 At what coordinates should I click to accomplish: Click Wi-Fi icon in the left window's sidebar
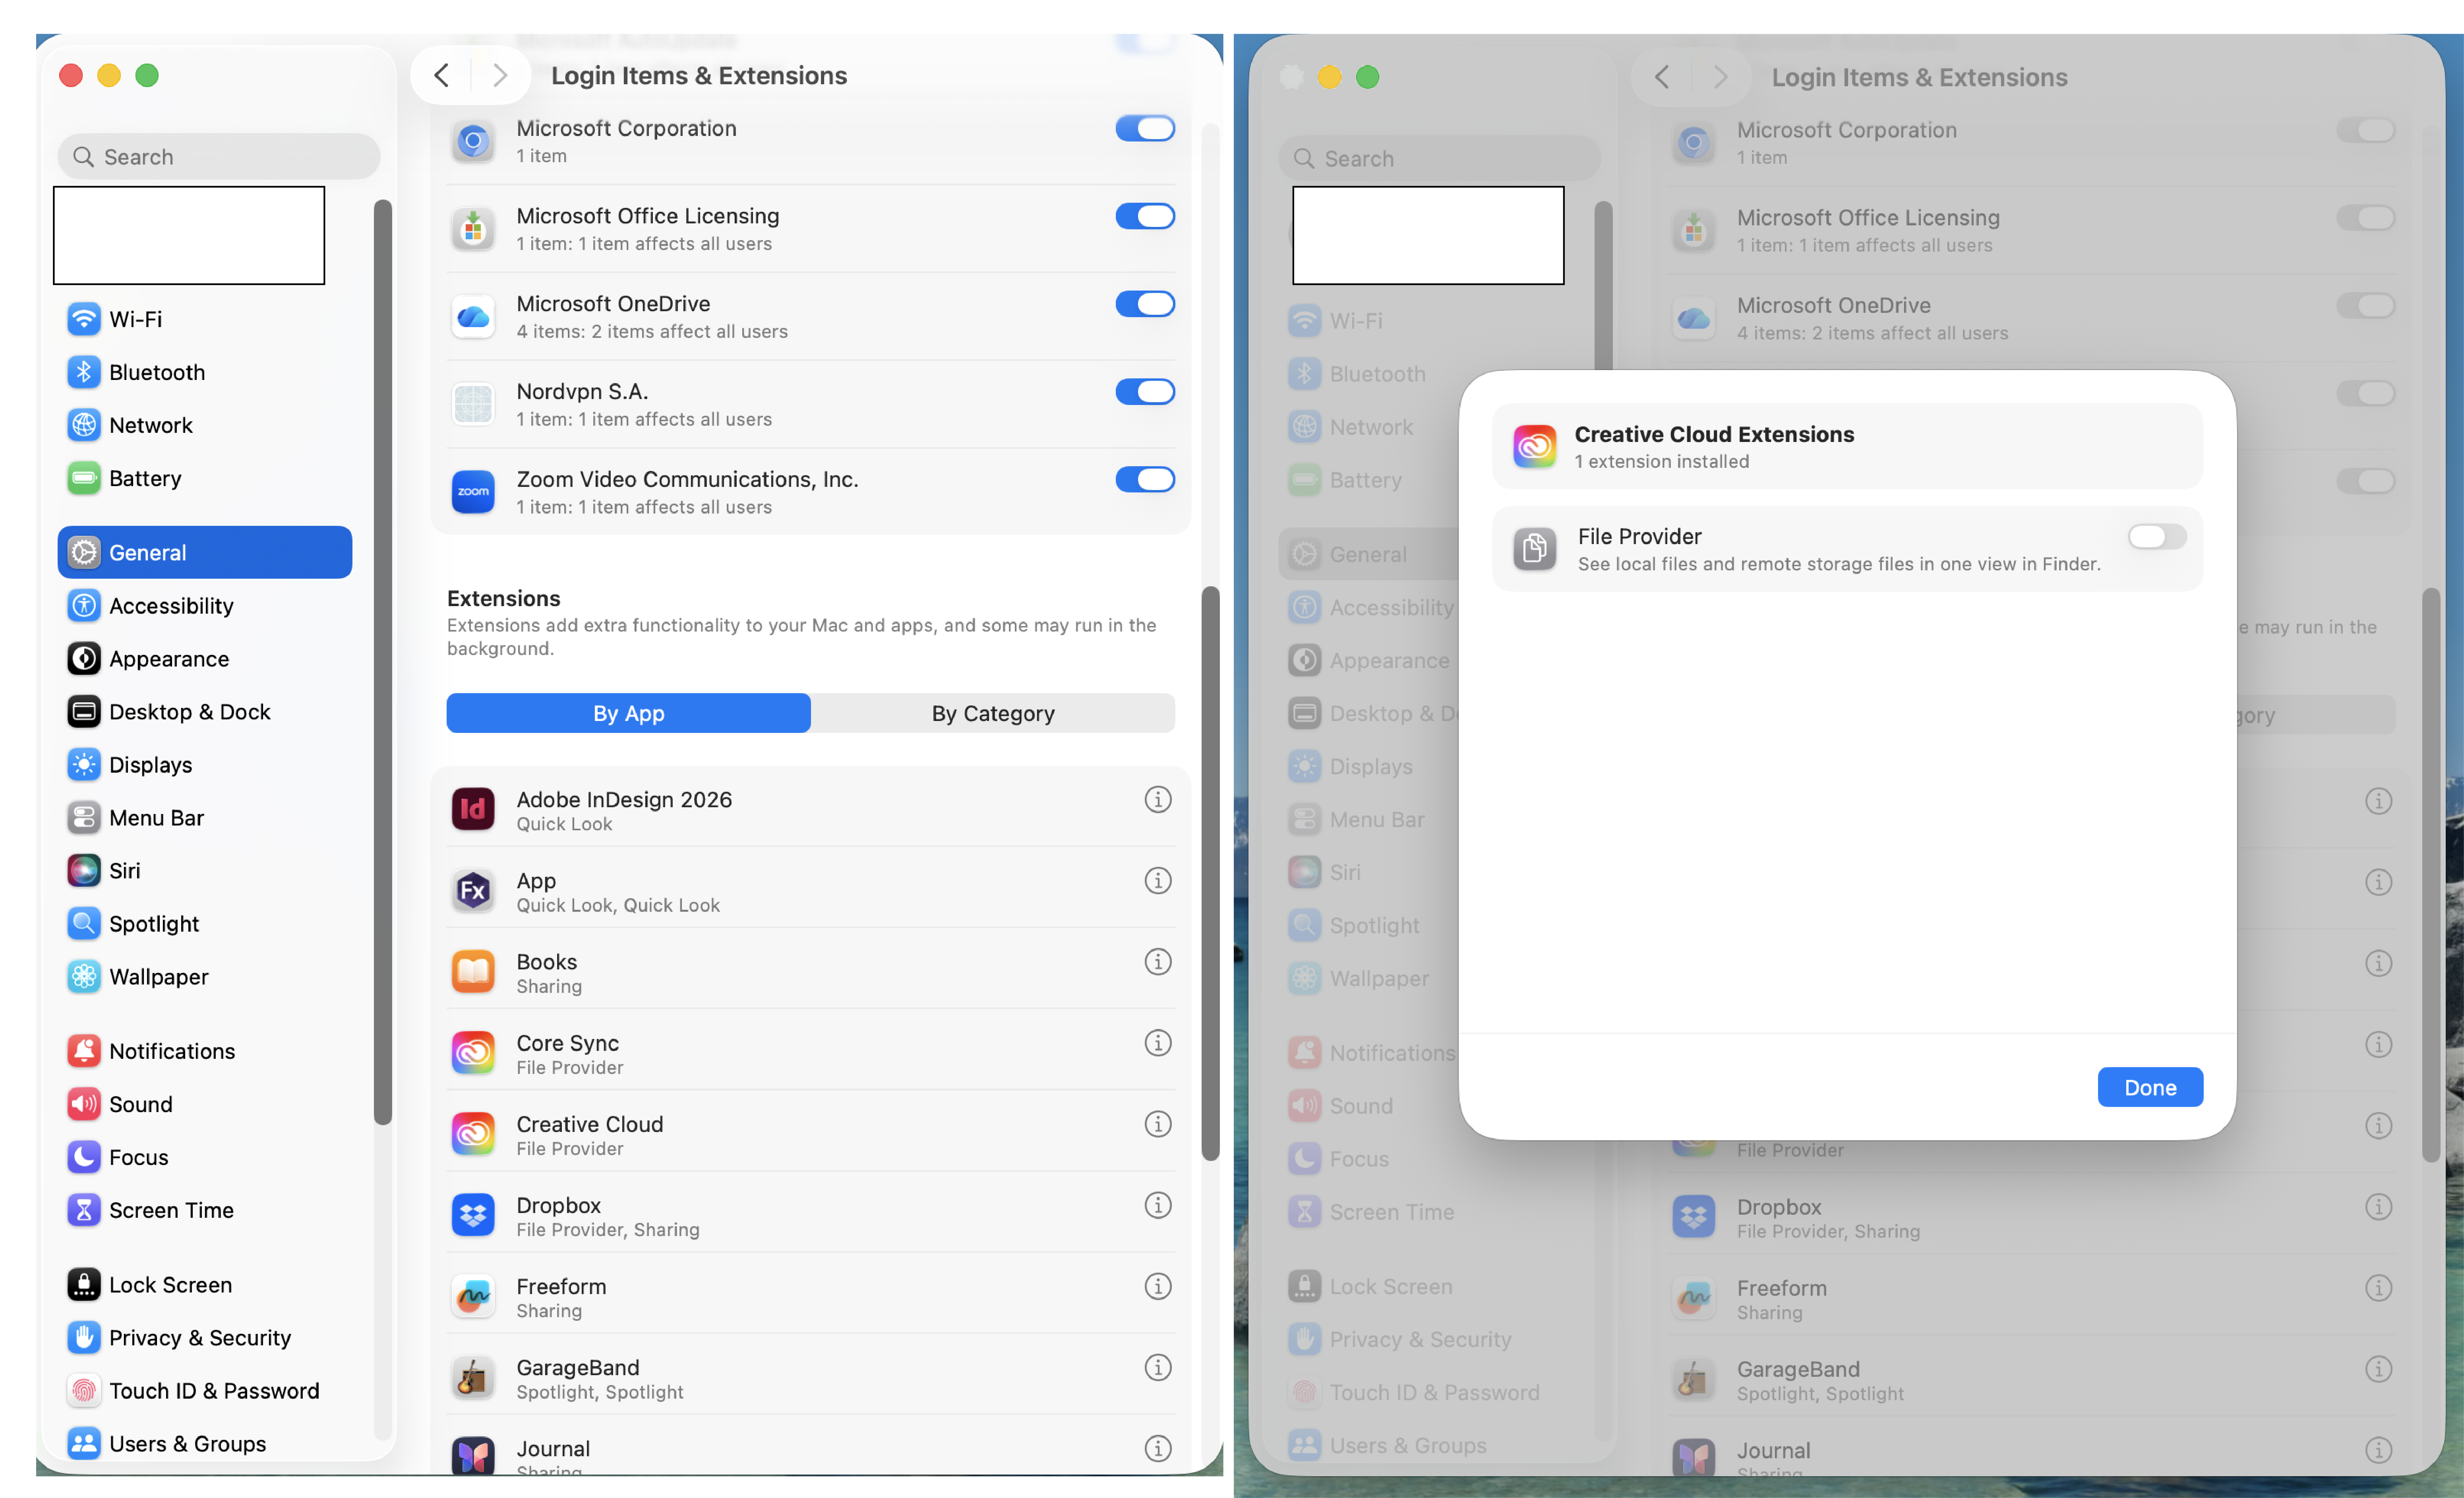(x=84, y=319)
